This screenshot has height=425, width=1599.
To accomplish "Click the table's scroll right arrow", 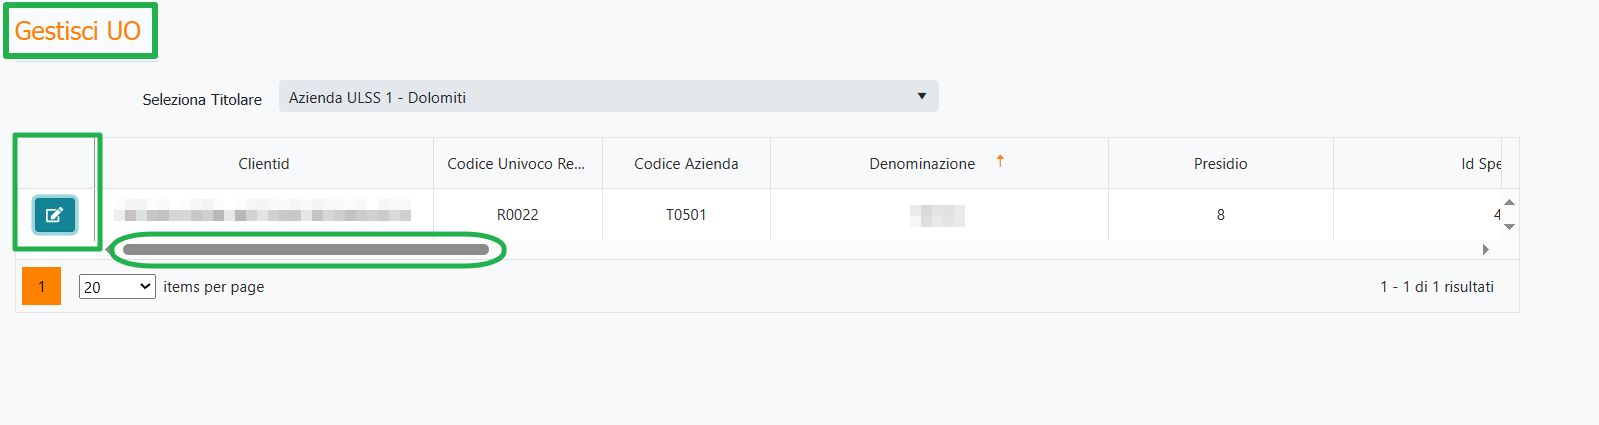I will click(x=1486, y=249).
